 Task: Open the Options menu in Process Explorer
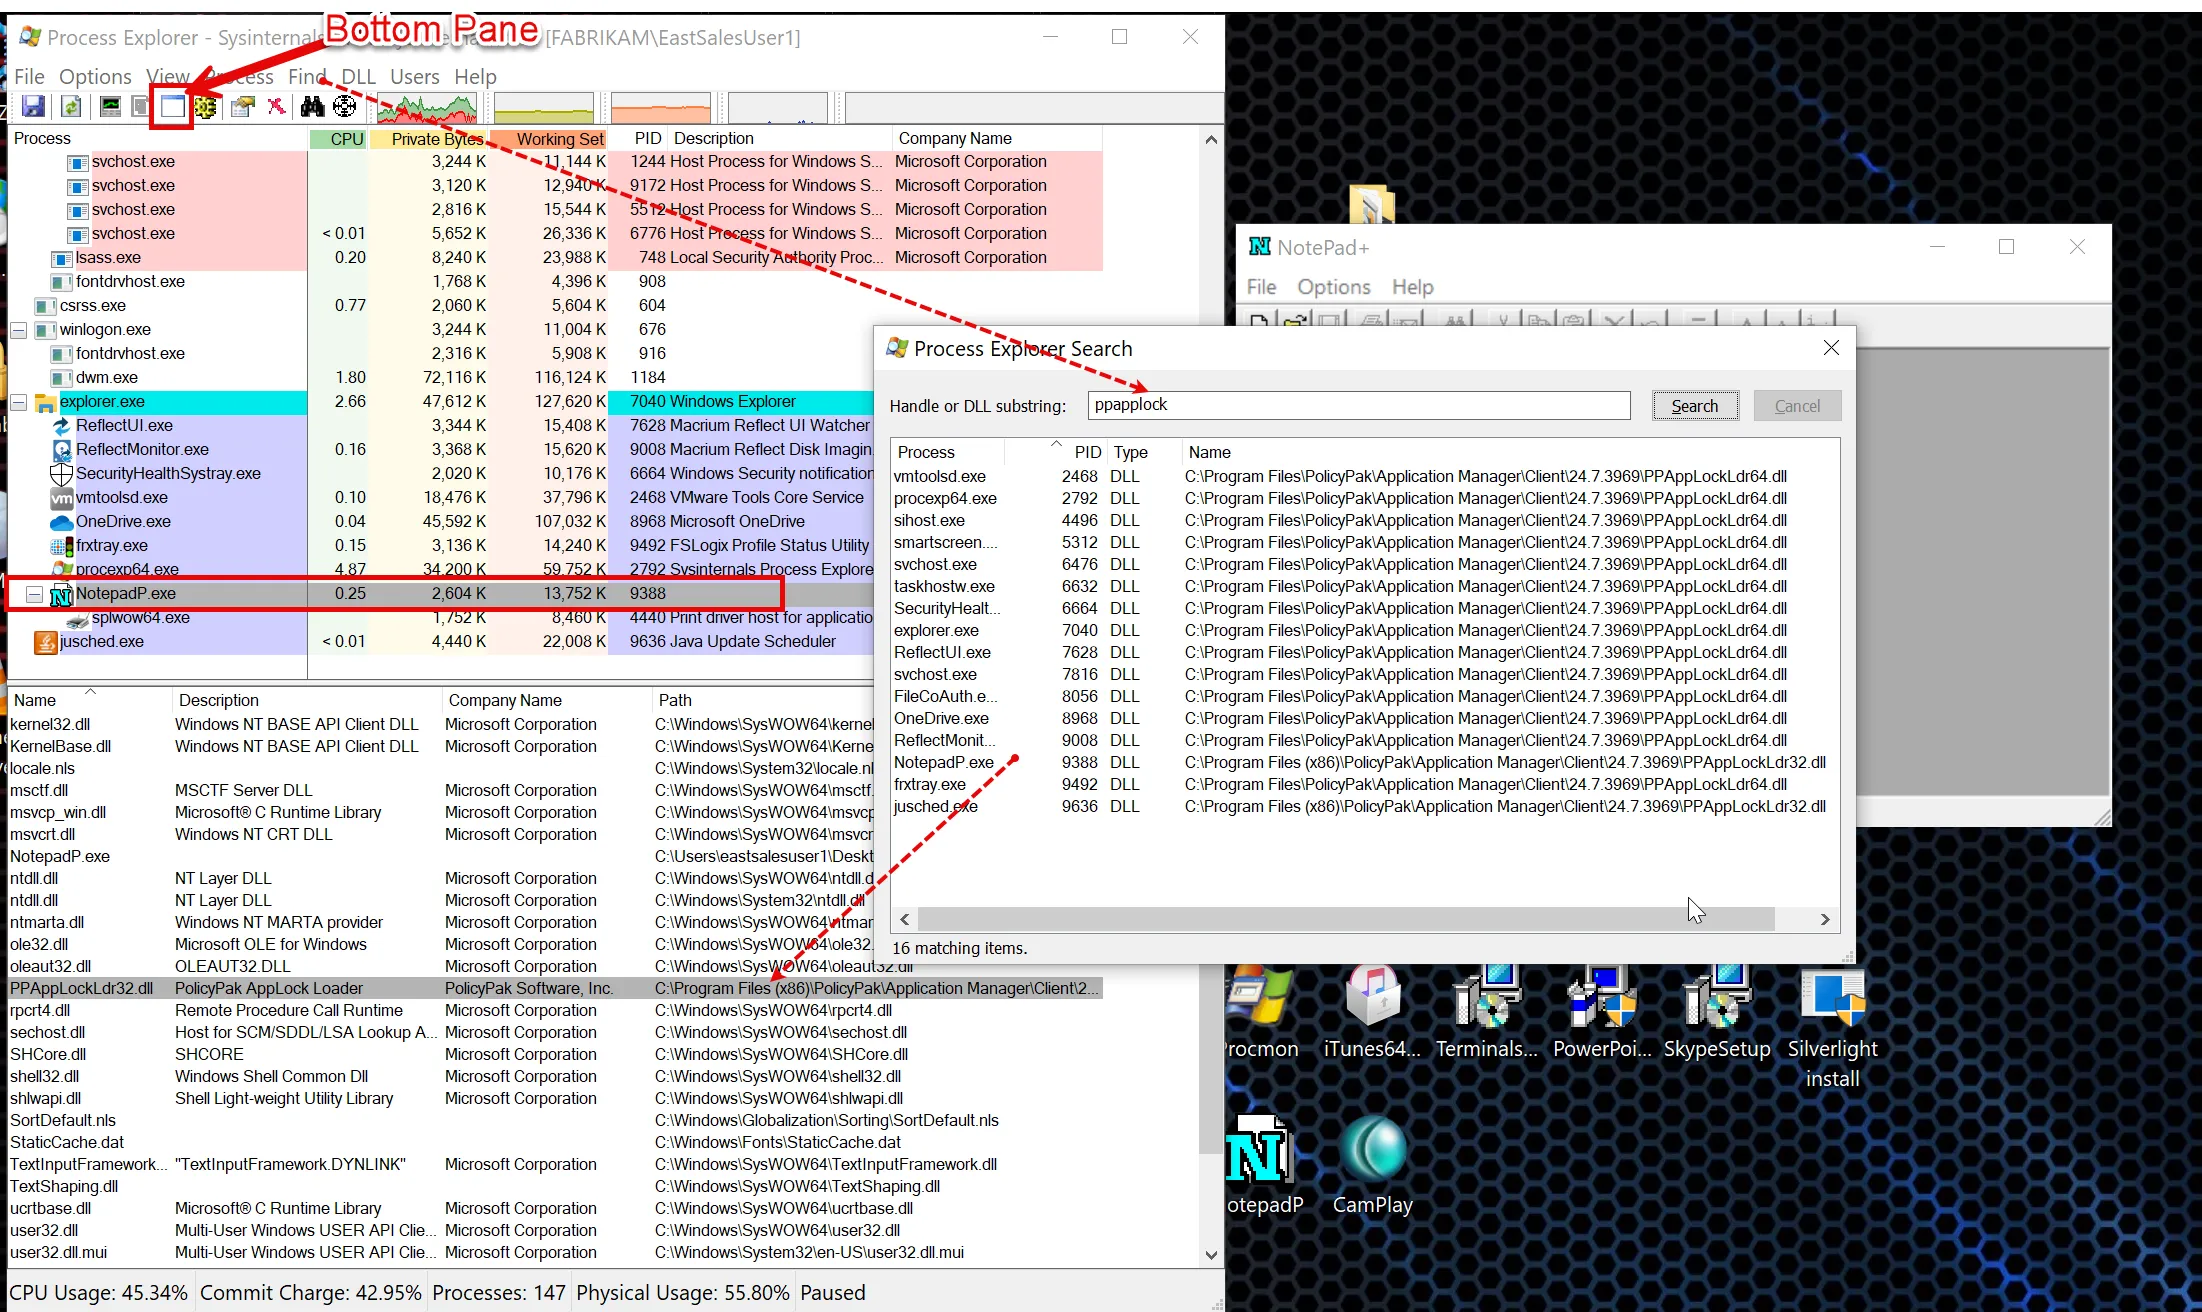pos(95,77)
